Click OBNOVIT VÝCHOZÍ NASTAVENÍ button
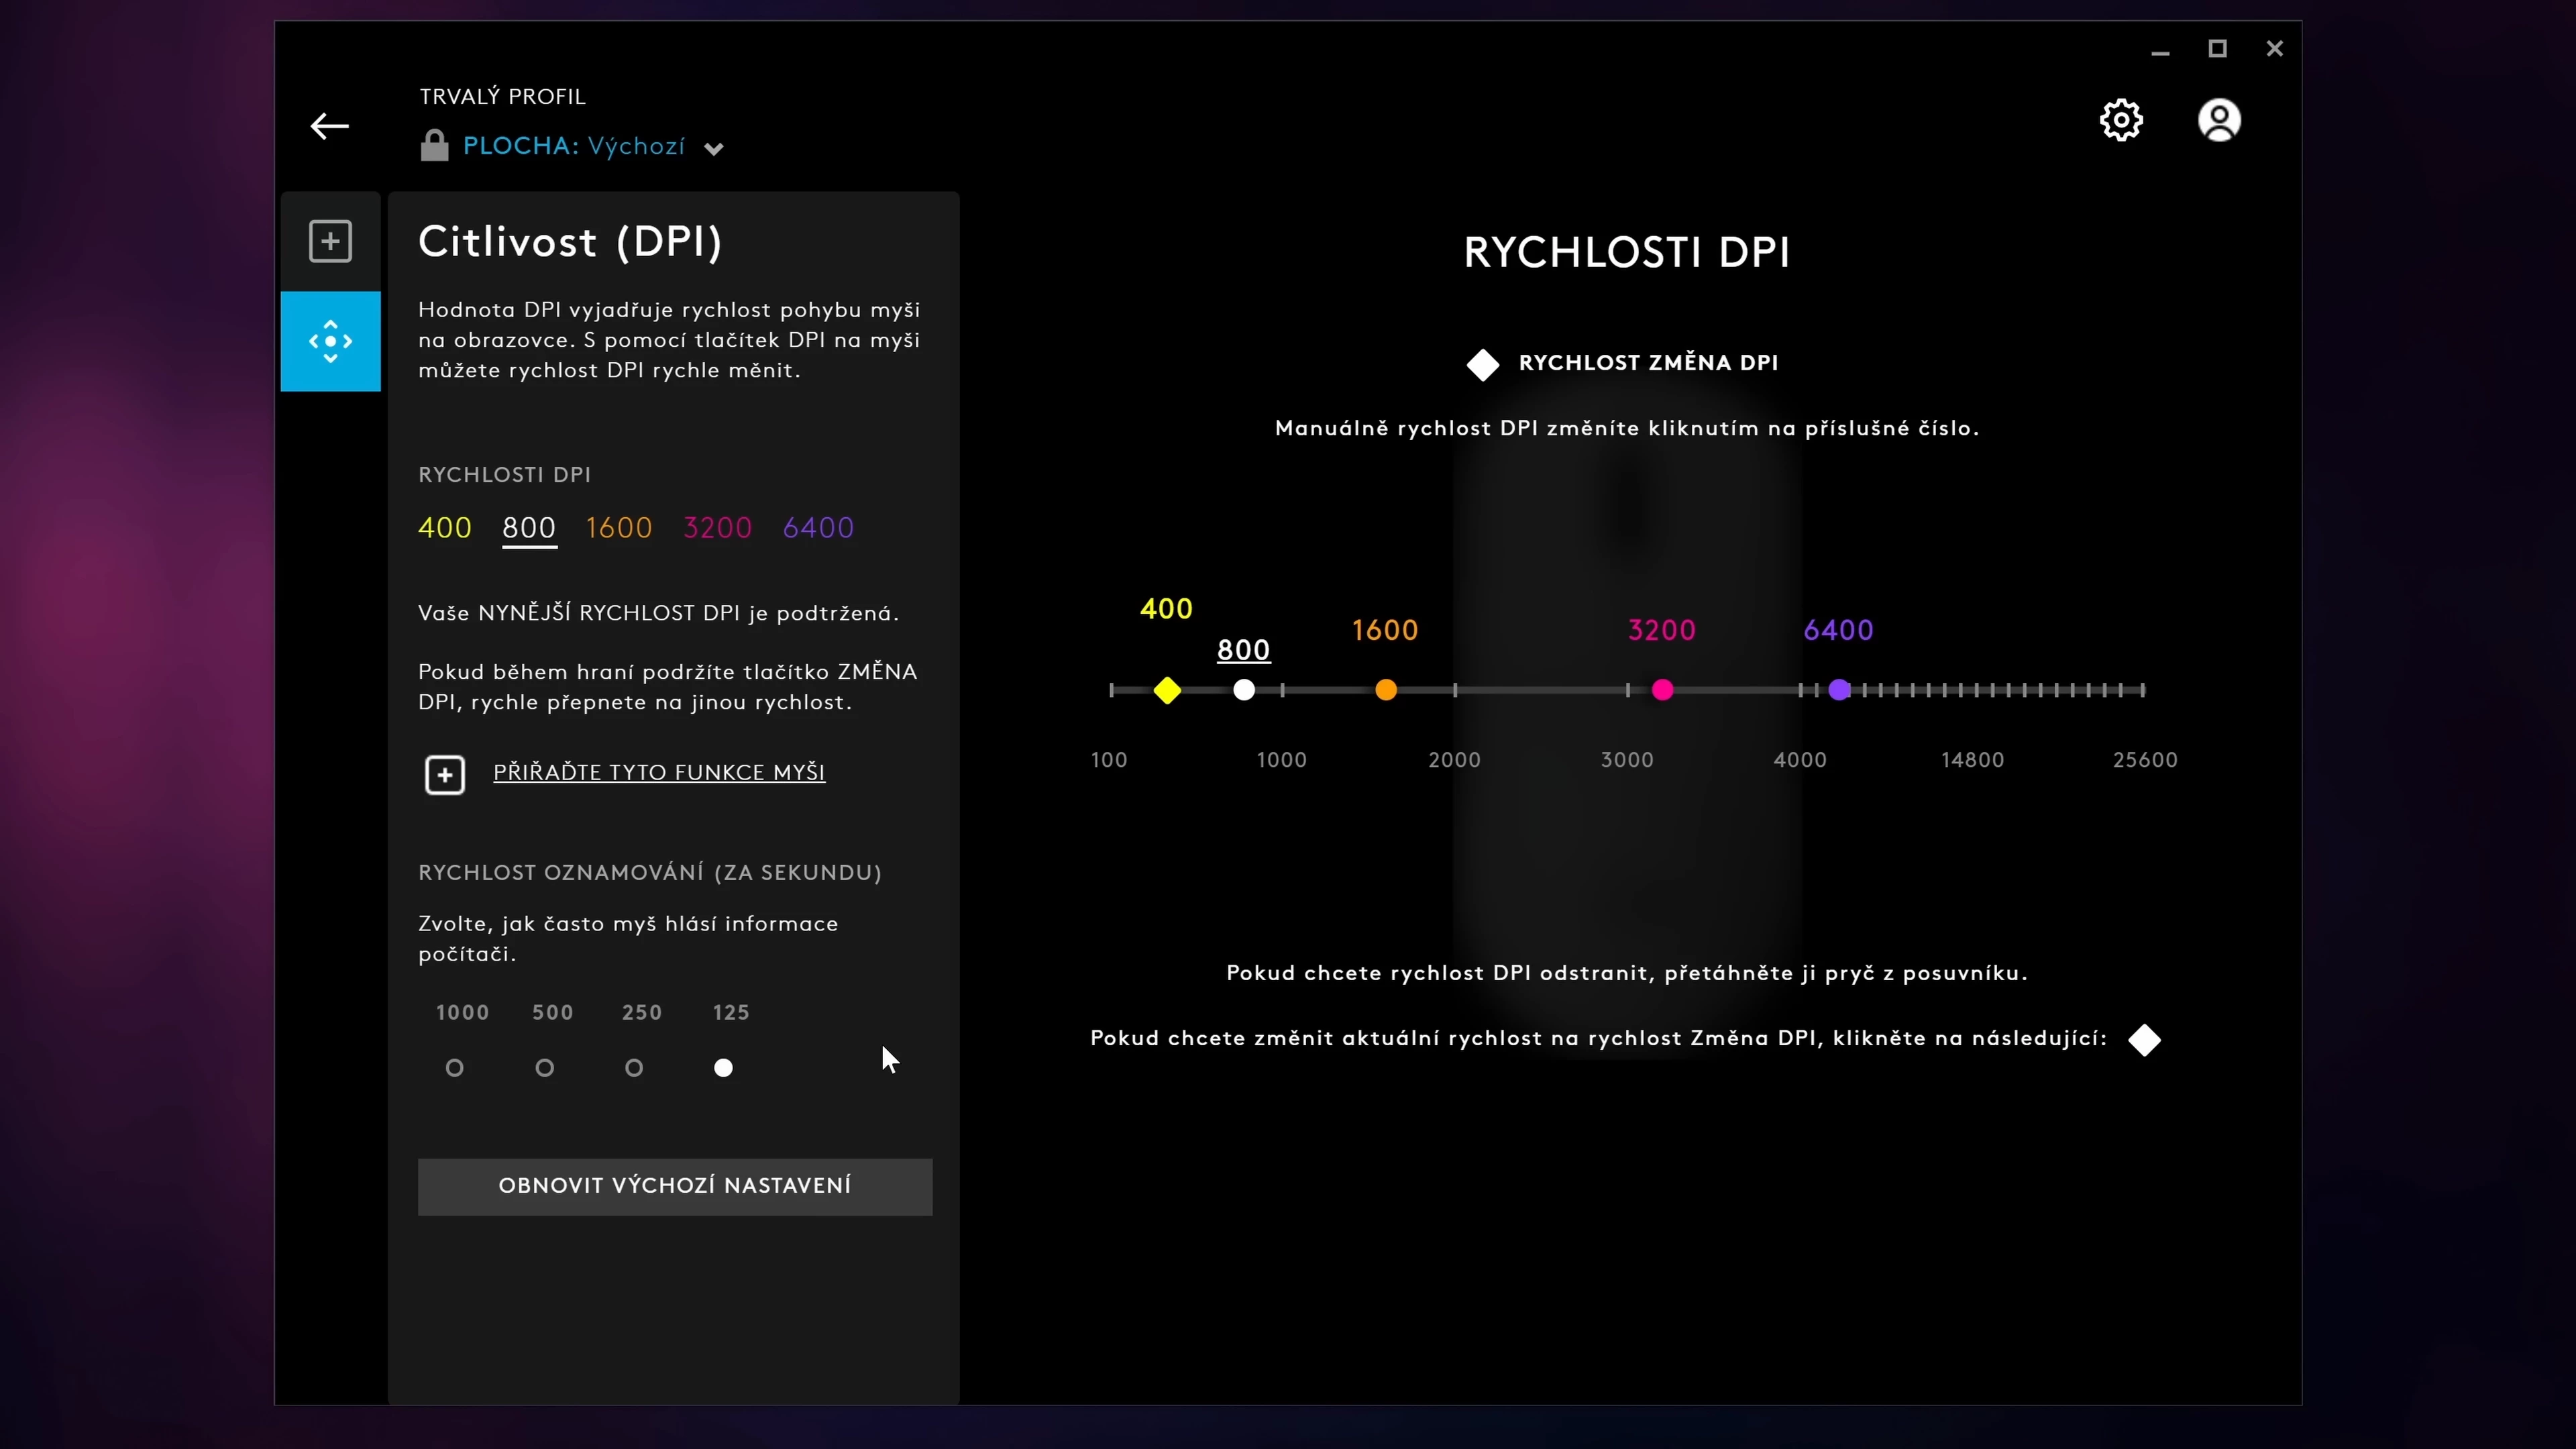This screenshot has width=2576, height=1449. (675, 1187)
